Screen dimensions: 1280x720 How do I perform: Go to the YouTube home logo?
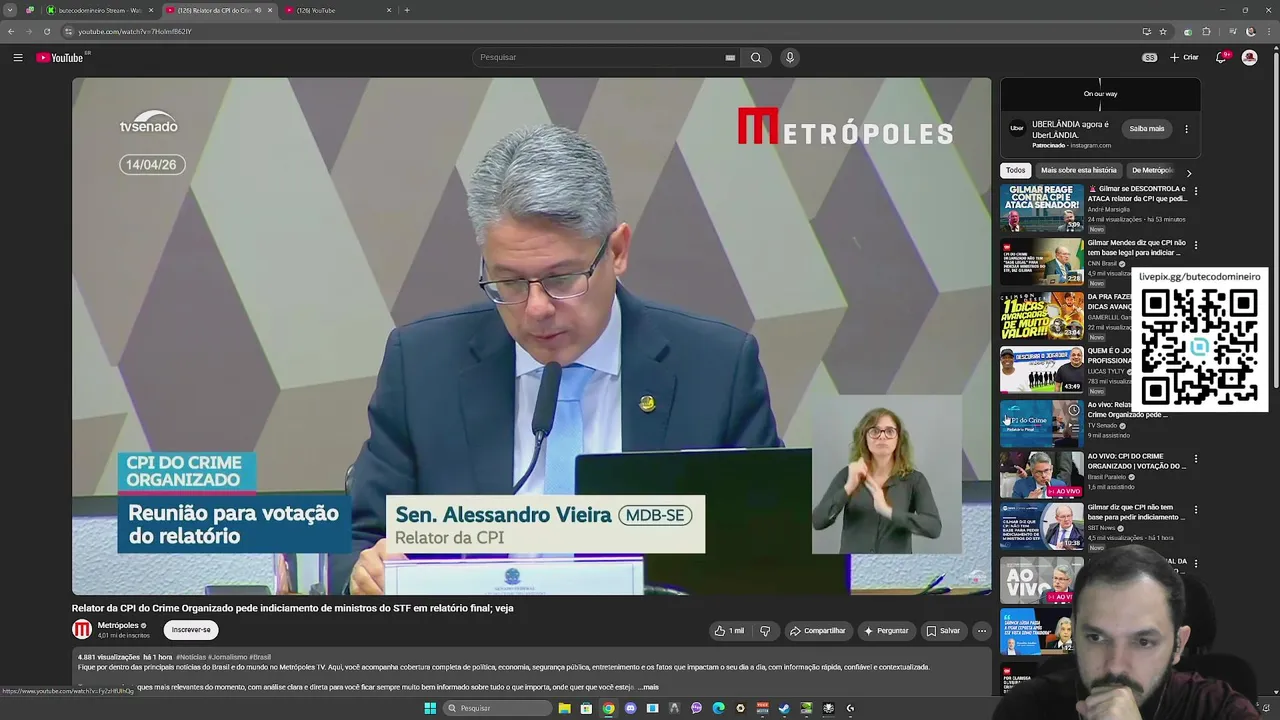(60, 57)
